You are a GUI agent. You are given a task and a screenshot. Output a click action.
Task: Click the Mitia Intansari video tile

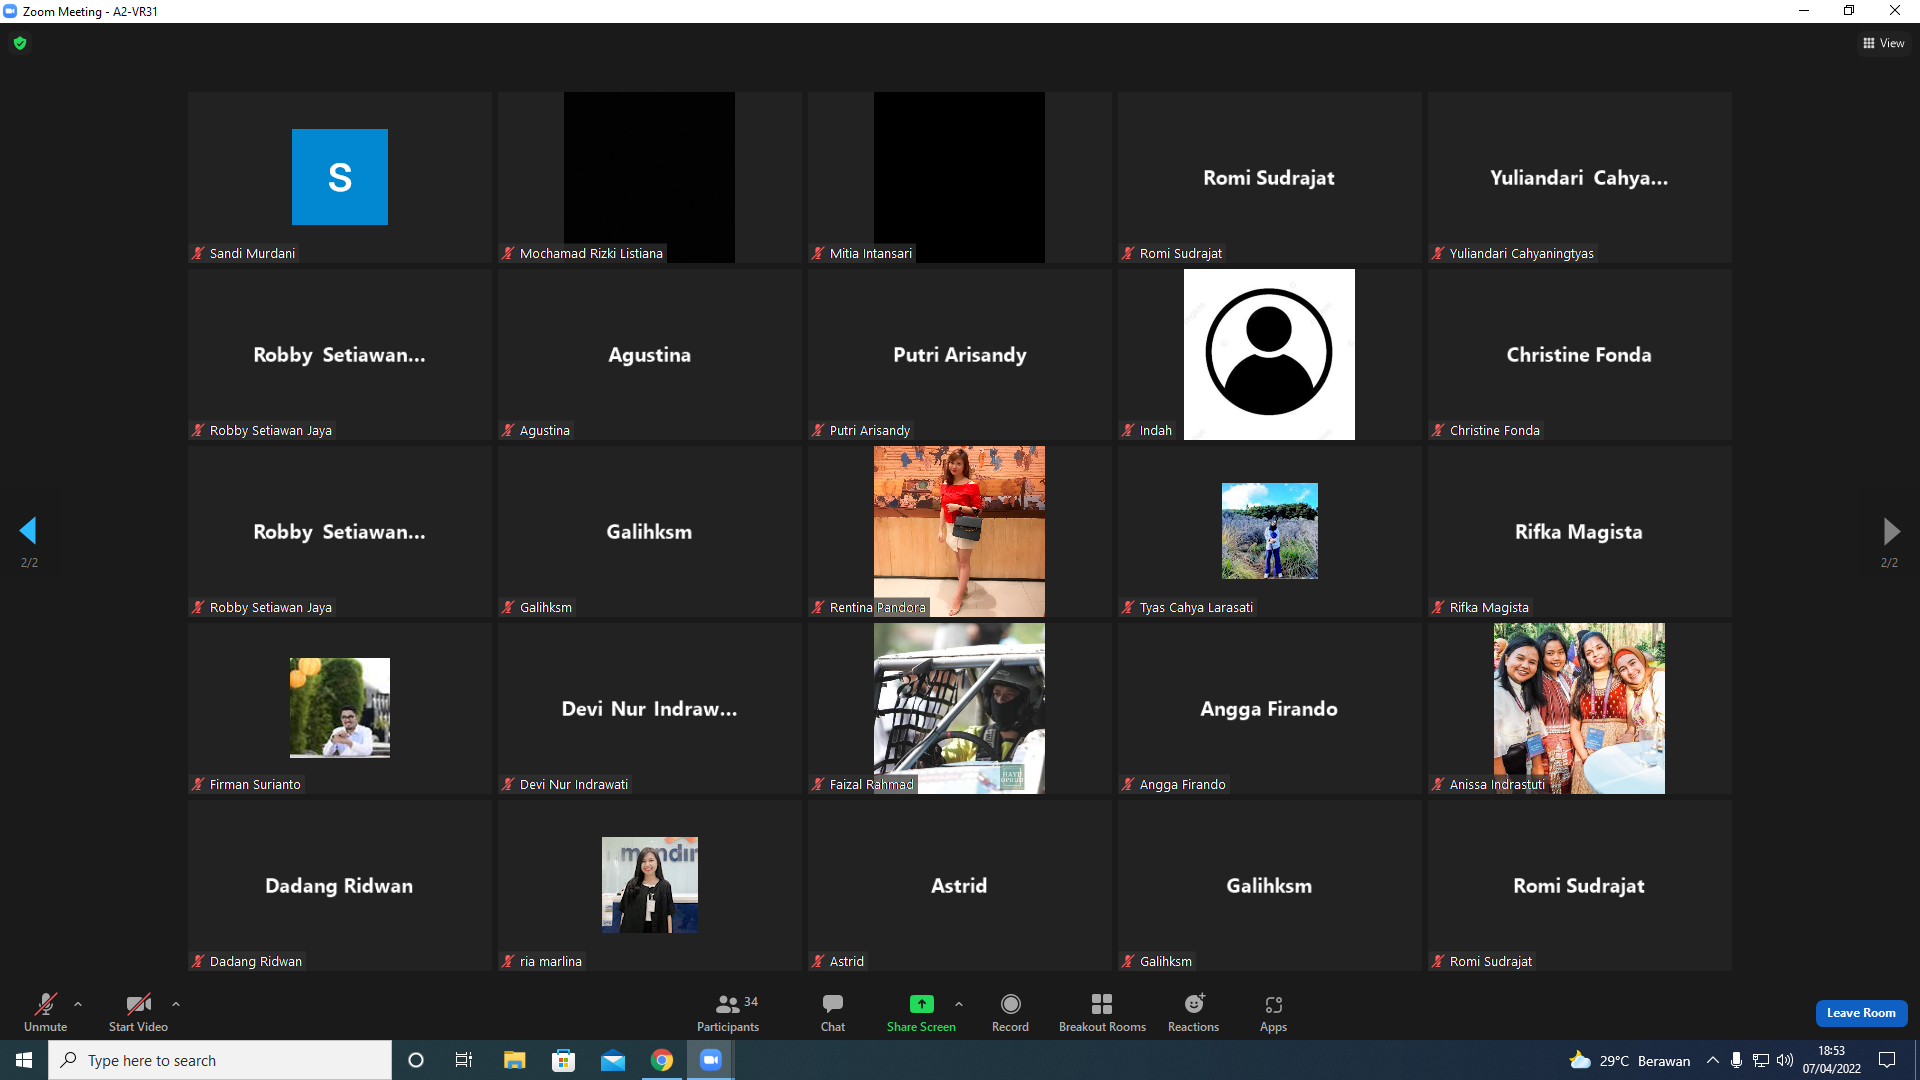tap(960, 177)
